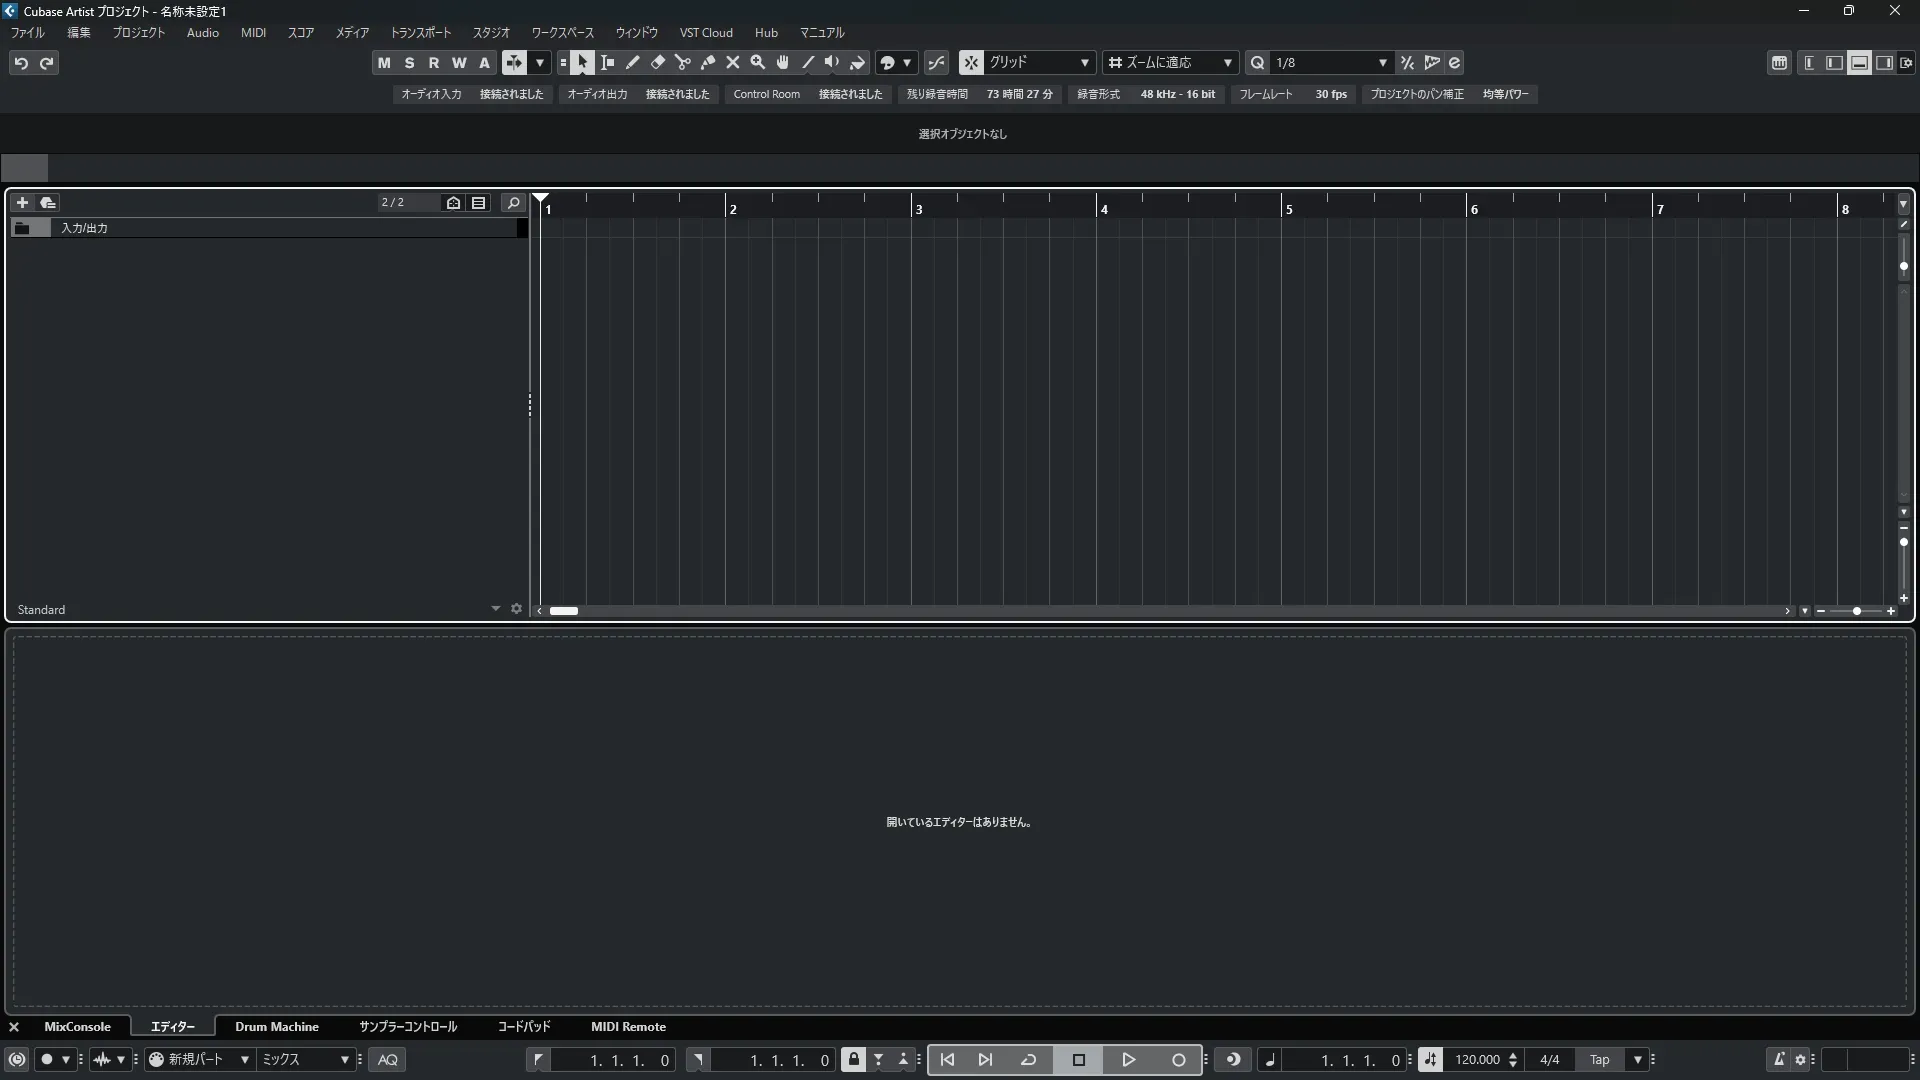Select the Eraser tool
The height and width of the screenshot is (1080, 1920).
pyautogui.click(x=658, y=63)
